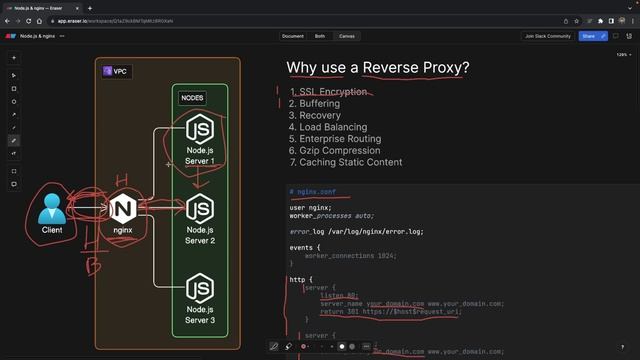This screenshot has height=360, width=640.
Task: Select the arrow connector tool
Action: (14, 115)
